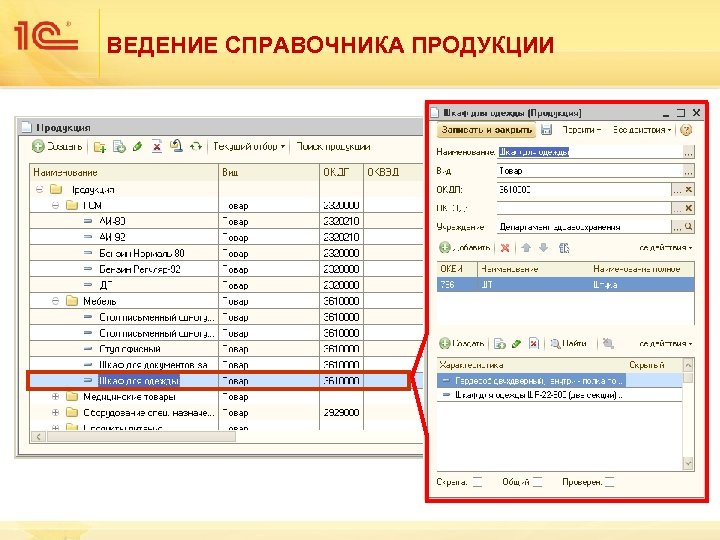Image resolution: width=720 pixels, height=540 pixels.
Task: Click the ellipsis select button of Учреждение field
Action: (x=677, y=227)
